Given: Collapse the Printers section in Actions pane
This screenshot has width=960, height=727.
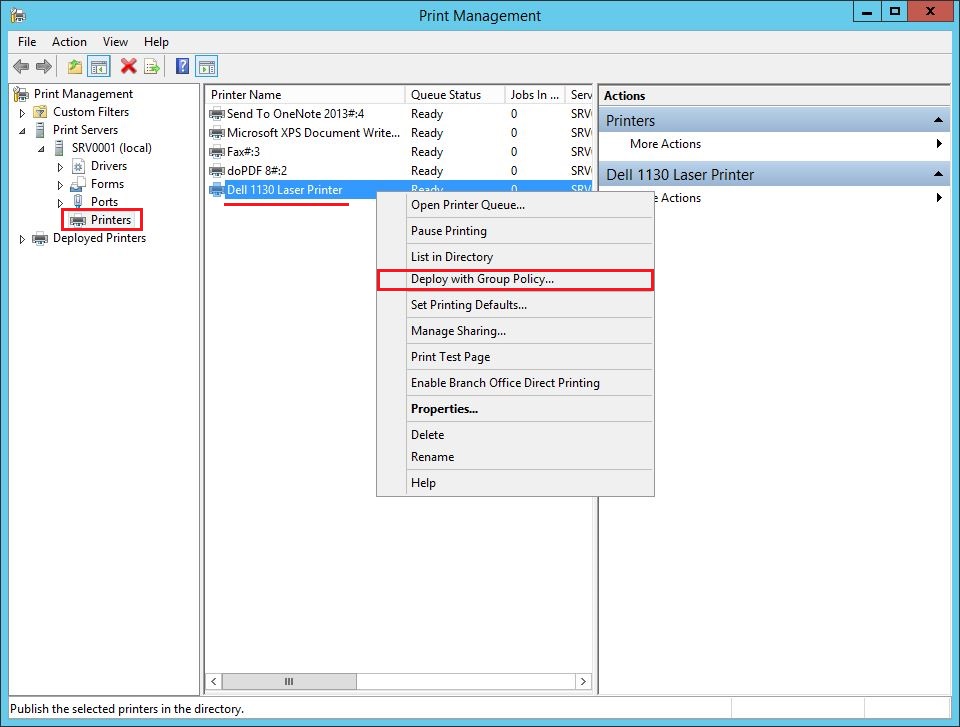Looking at the screenshot, I should coord(938,121).
